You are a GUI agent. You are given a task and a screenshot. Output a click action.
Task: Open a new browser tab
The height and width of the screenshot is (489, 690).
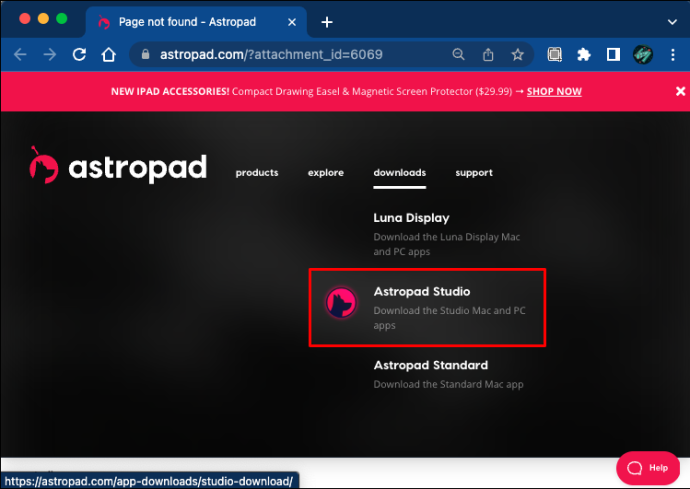click(327, 22)
